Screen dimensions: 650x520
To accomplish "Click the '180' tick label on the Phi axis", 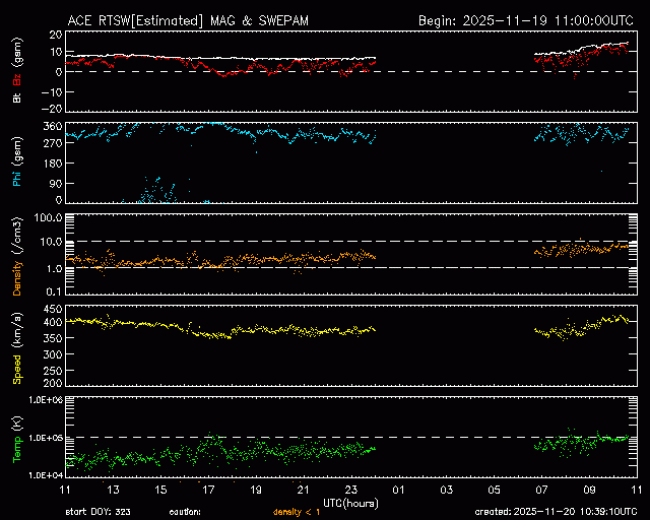I will (x=52, y=163).
